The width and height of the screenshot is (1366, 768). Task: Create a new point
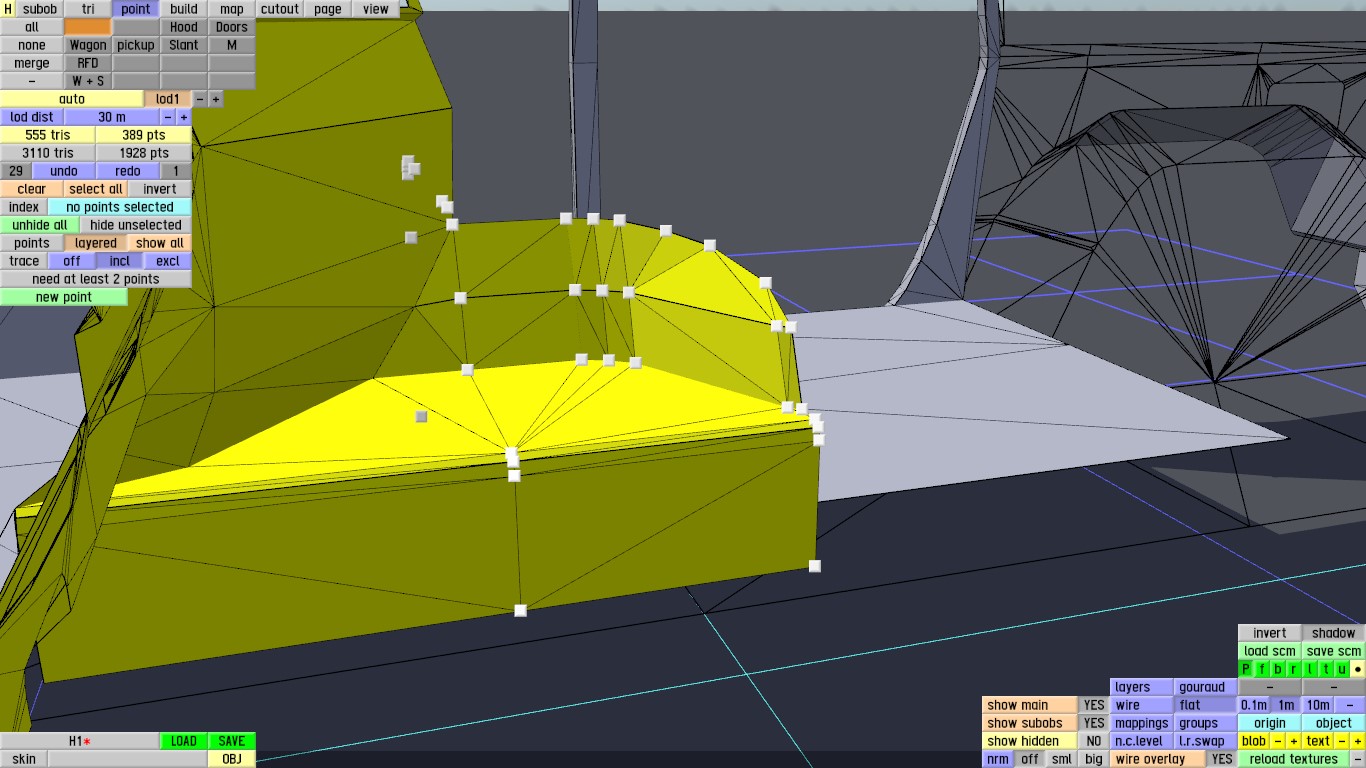tap(64, 297)
